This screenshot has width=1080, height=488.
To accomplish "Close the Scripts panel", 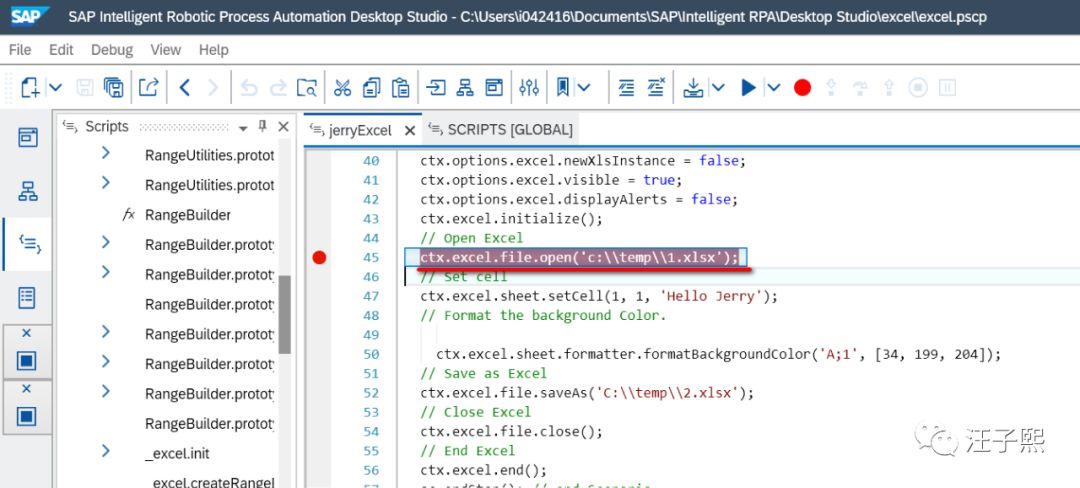I will (x=283, y=127).
